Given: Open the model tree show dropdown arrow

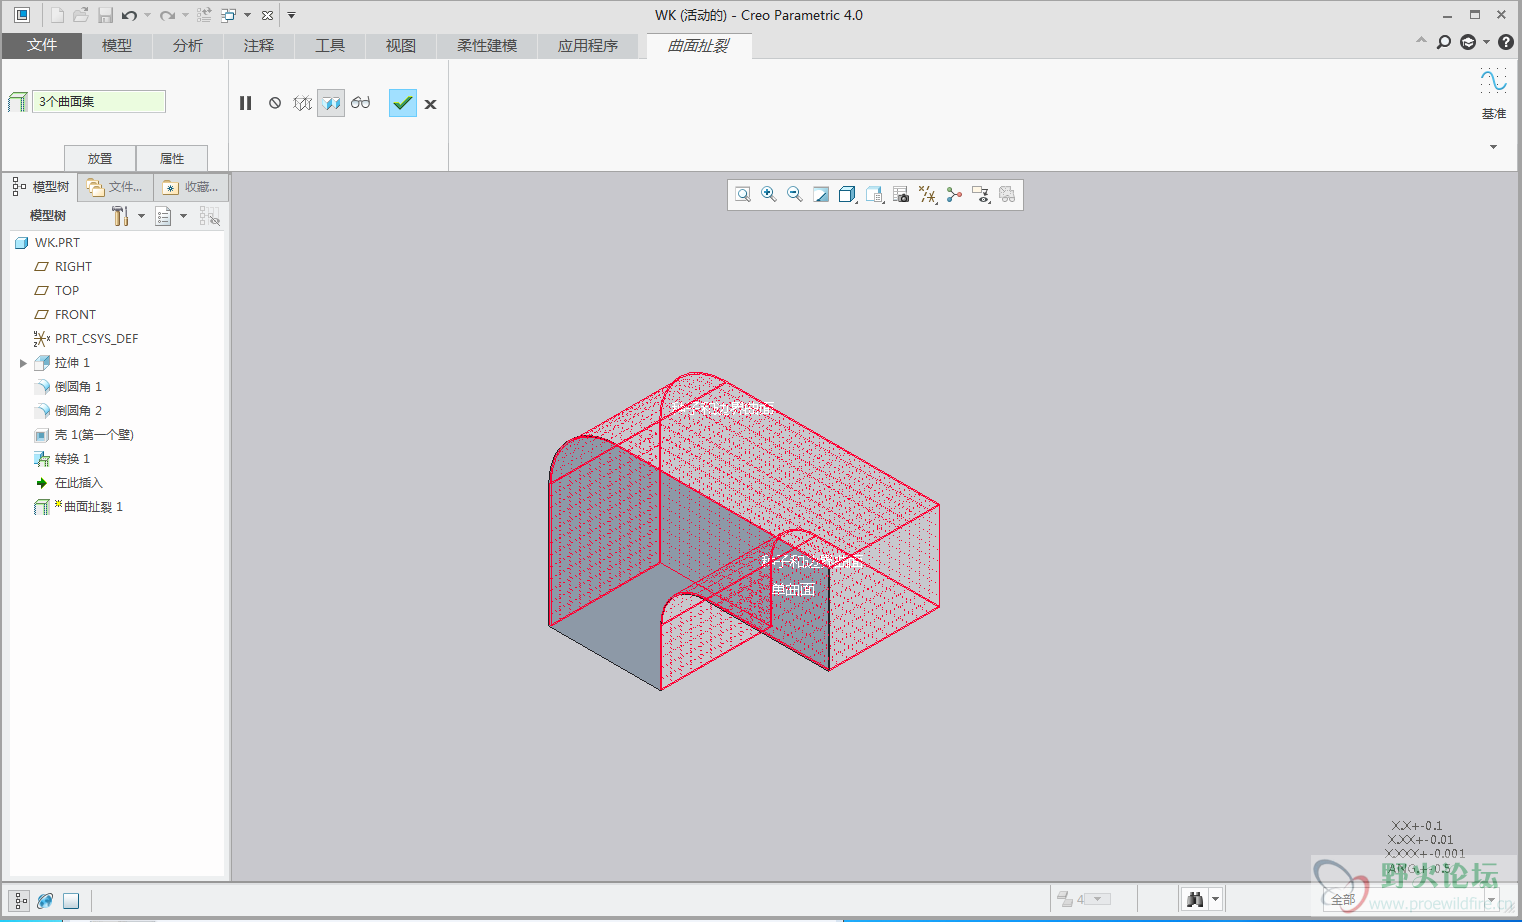Looking at the screenshot, I should [x=183, y=216].
